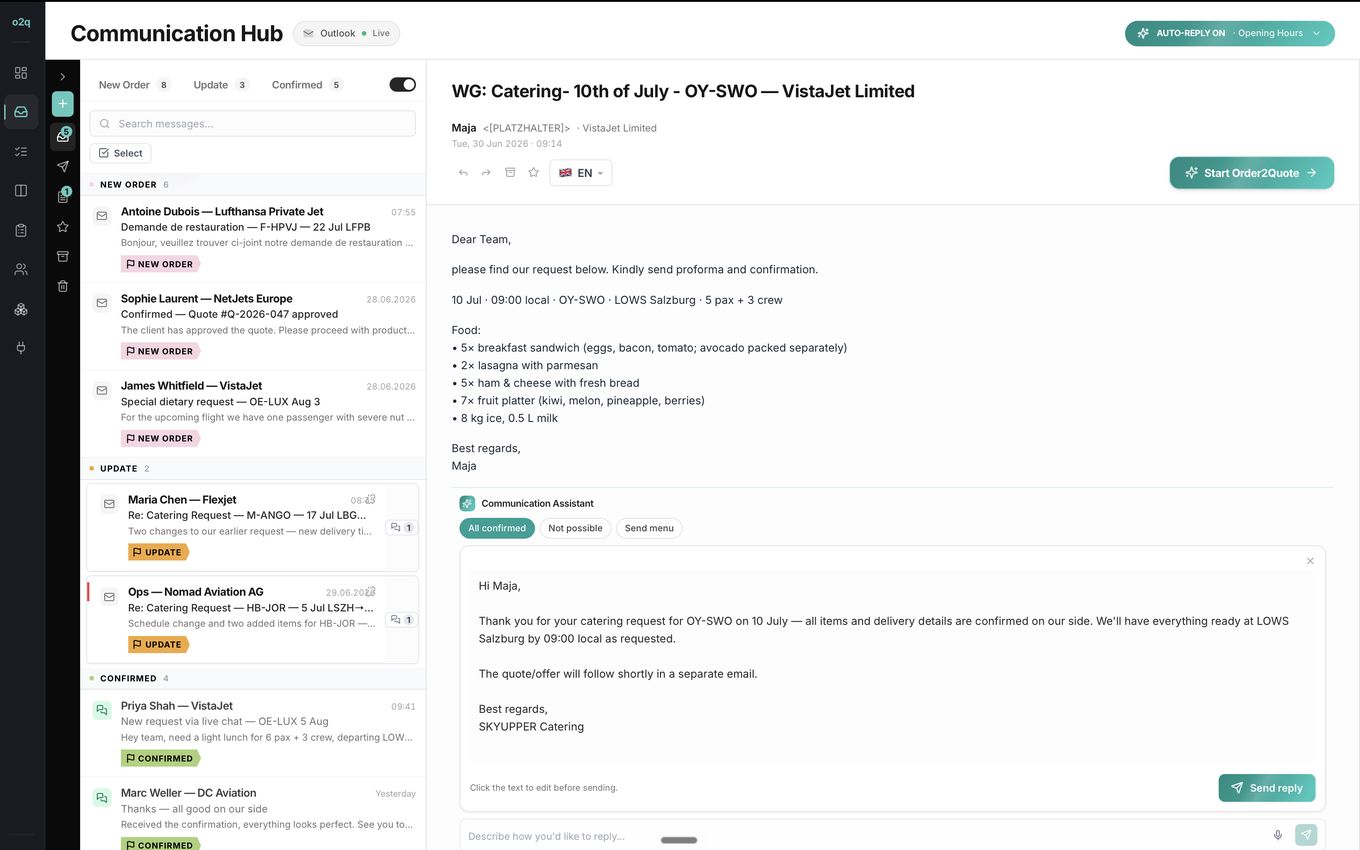Select the Send menu reply option

click(x=649, y=528)
